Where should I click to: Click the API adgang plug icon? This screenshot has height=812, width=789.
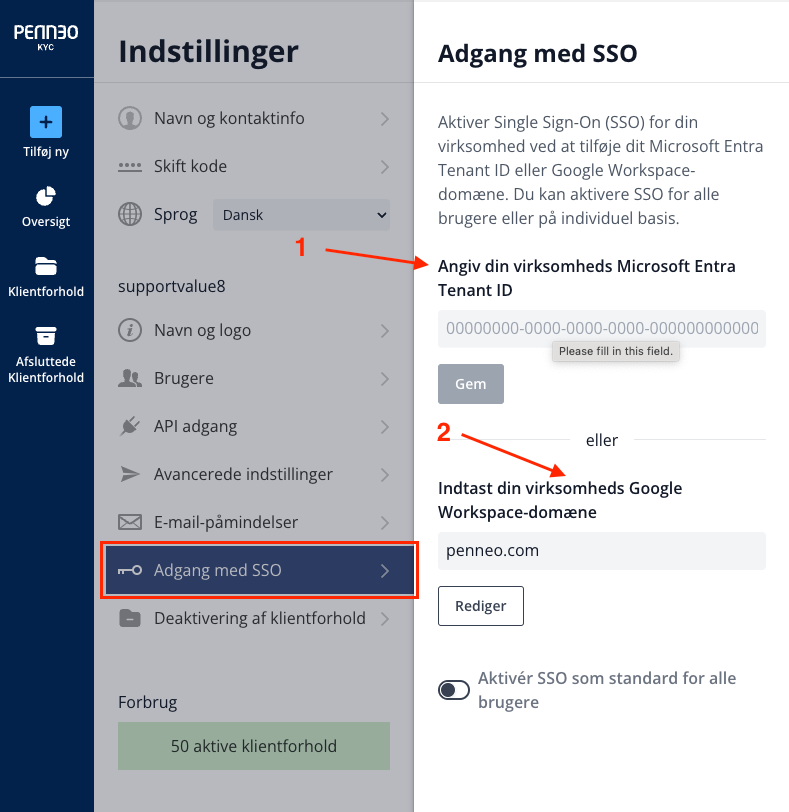(x=129, y=426)
